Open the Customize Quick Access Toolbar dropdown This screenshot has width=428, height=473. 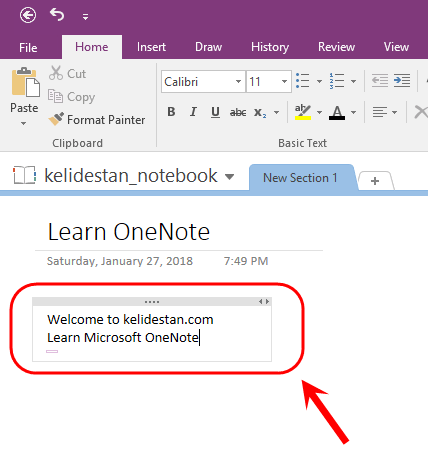(x=86, y=17)
